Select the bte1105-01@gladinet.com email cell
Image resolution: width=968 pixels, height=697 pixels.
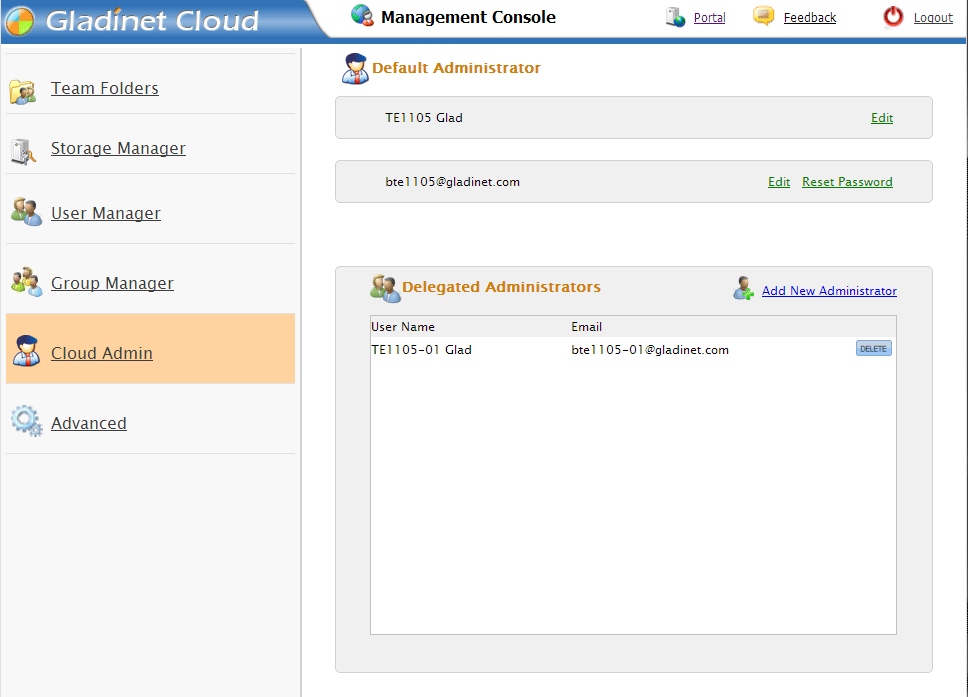[650, 350]
